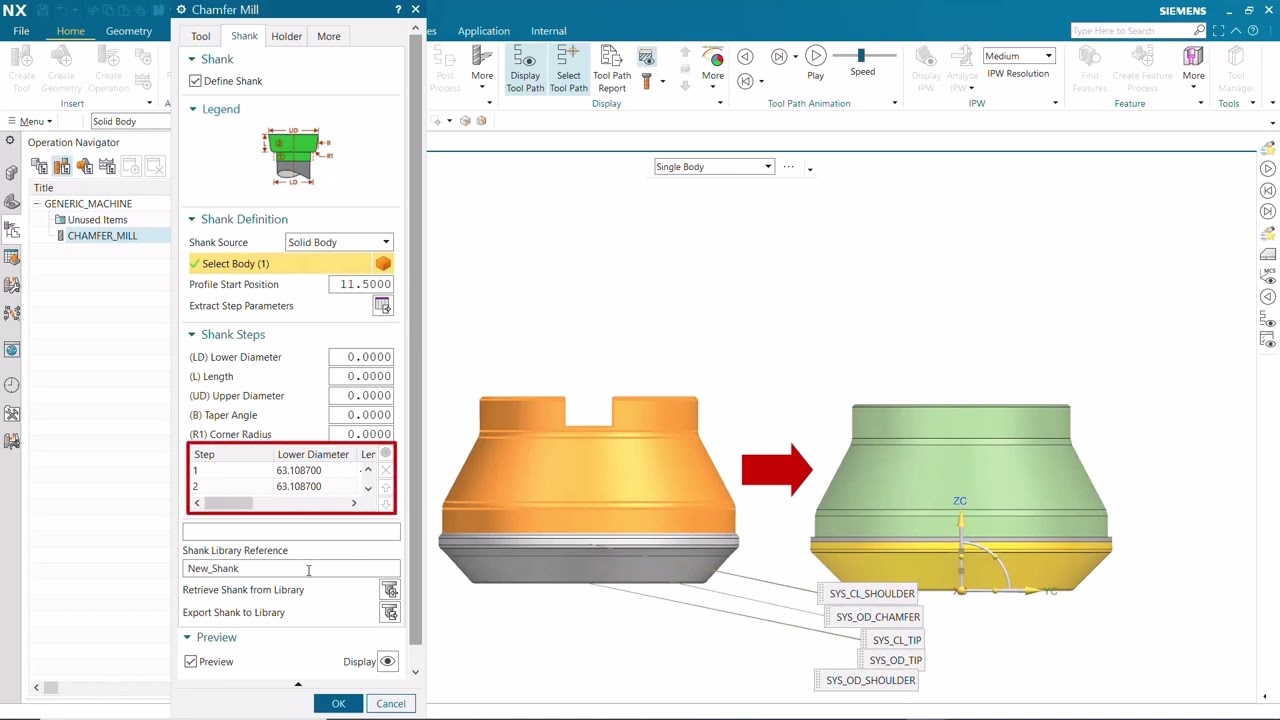This screenshot has height=720, width=1280.
Task: Click the Retrieve Shank from Library icon
Action: (x=389, y=590)
